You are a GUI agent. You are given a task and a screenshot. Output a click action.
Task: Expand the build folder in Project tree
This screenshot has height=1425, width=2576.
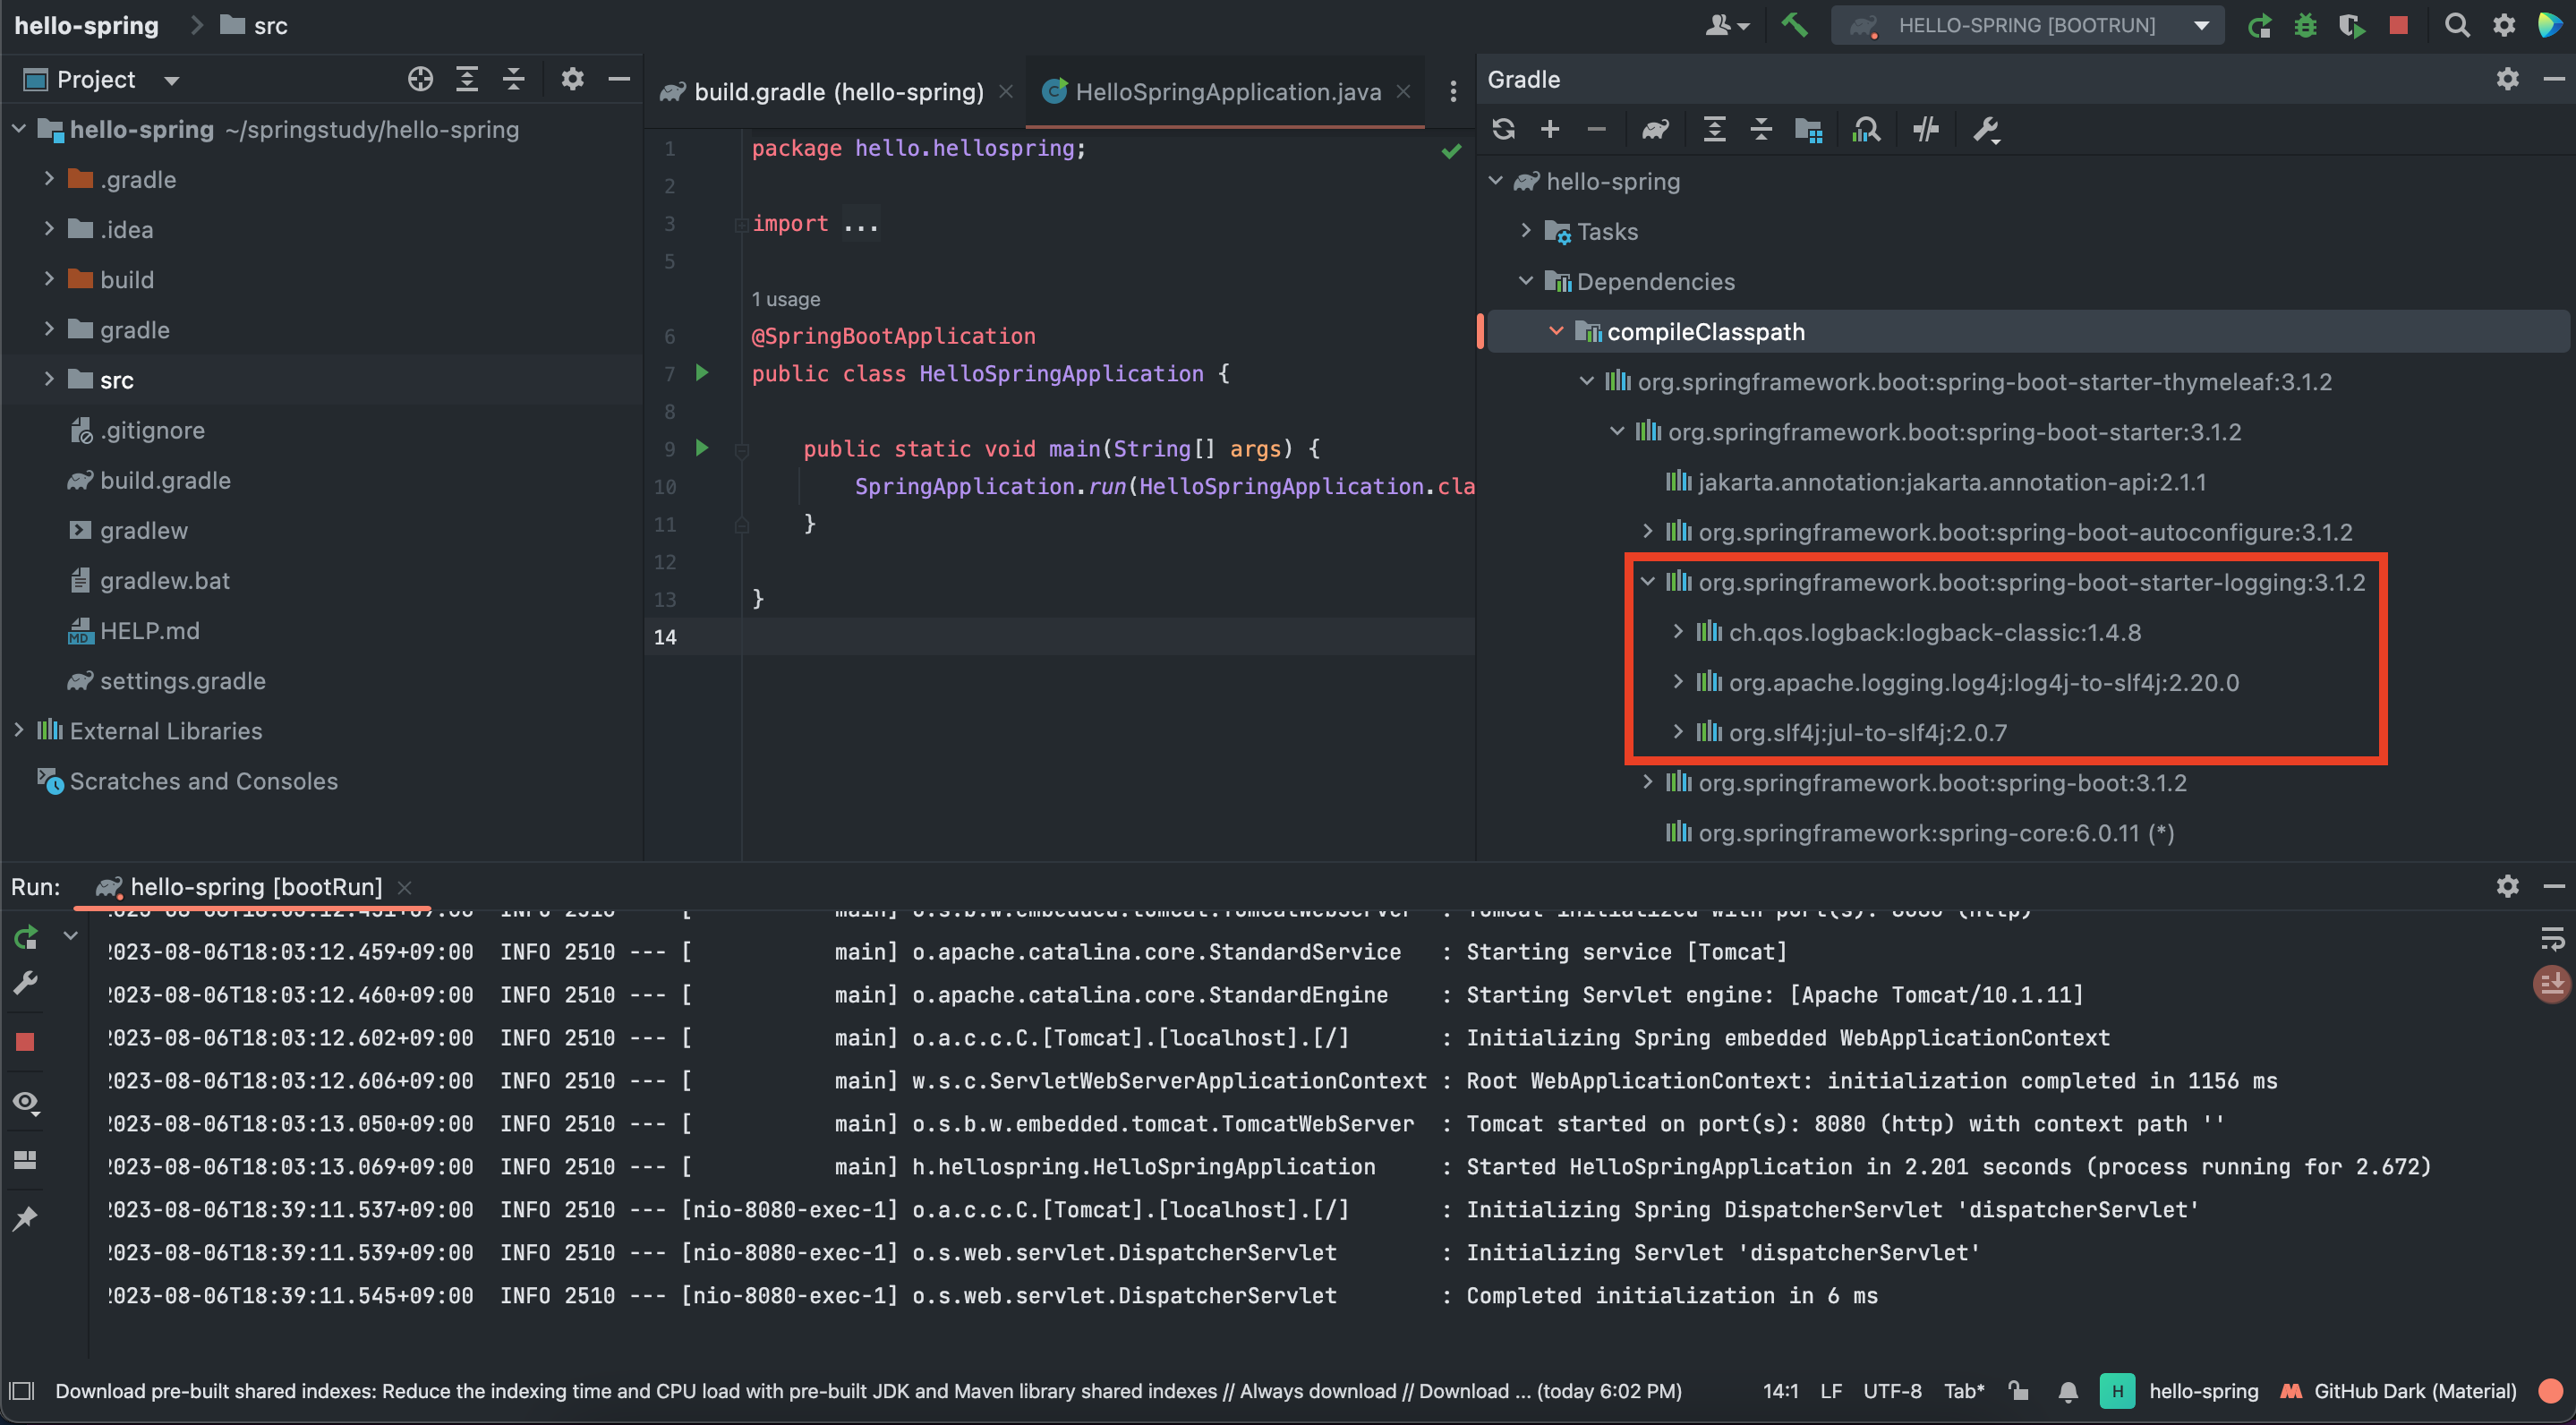(48, 279)
